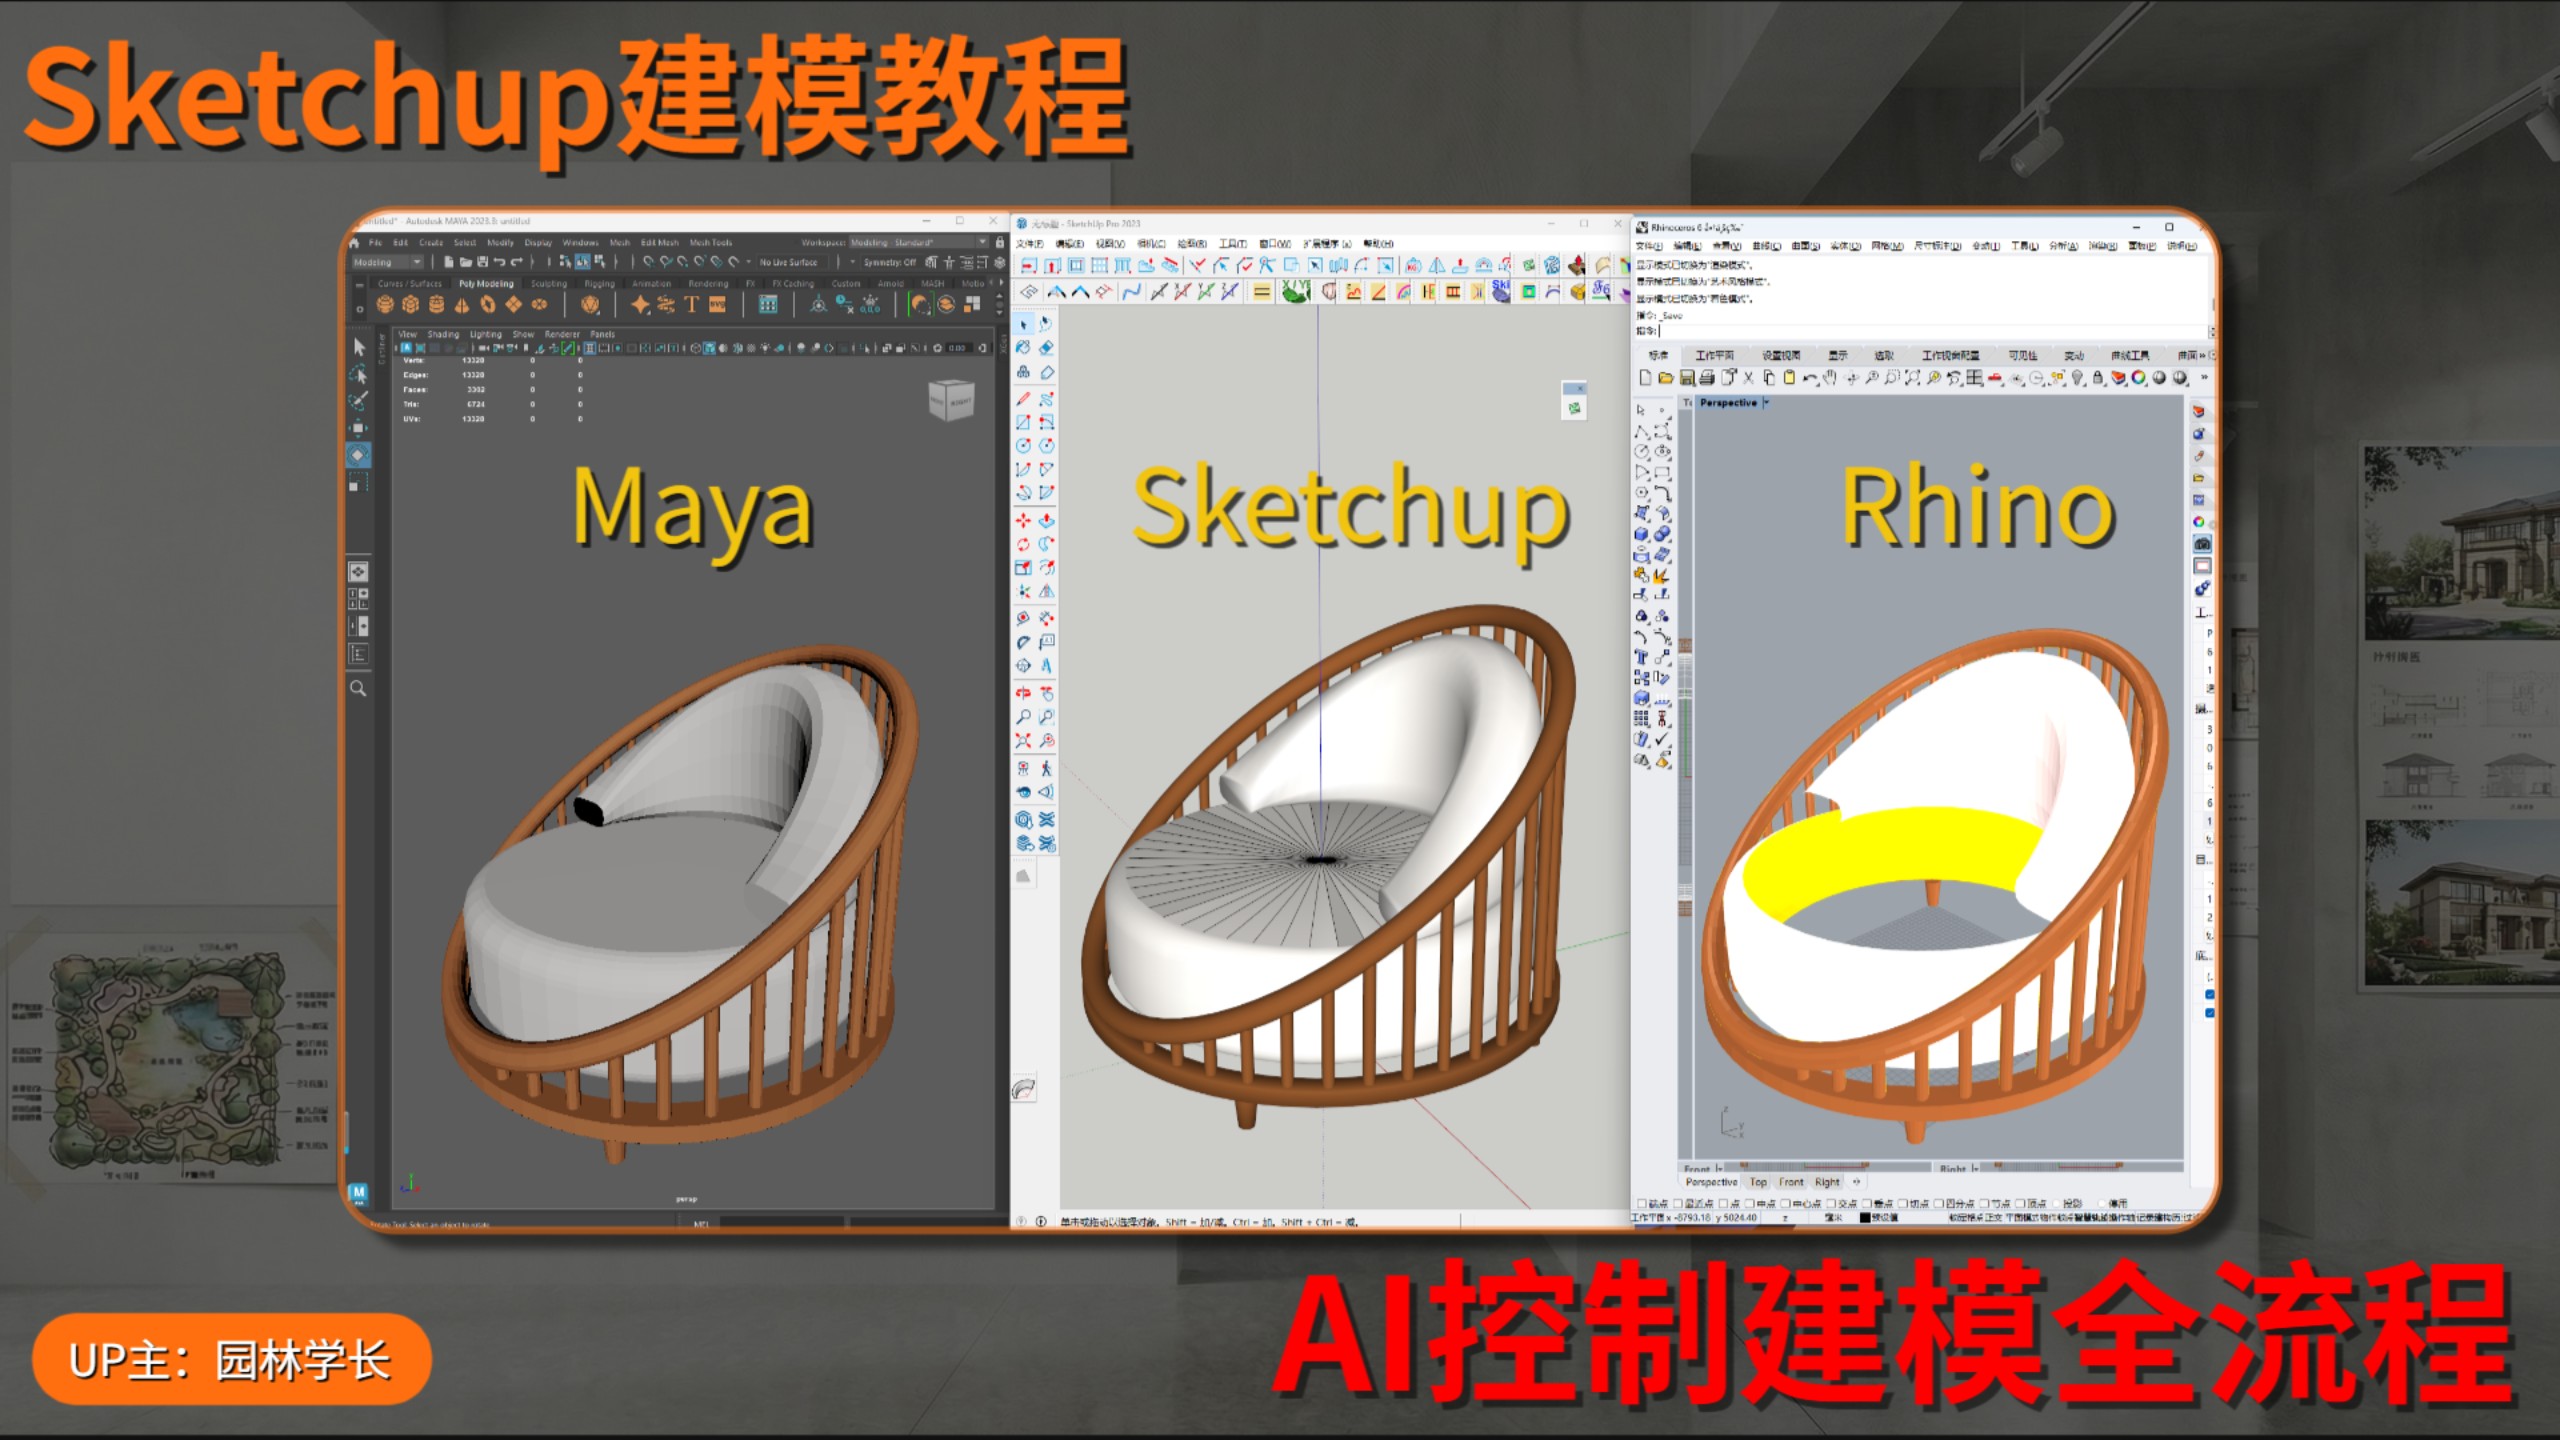Select Maya's arrow Select tool
This screenshot has height=1440, width=2560.
(359, 347)
